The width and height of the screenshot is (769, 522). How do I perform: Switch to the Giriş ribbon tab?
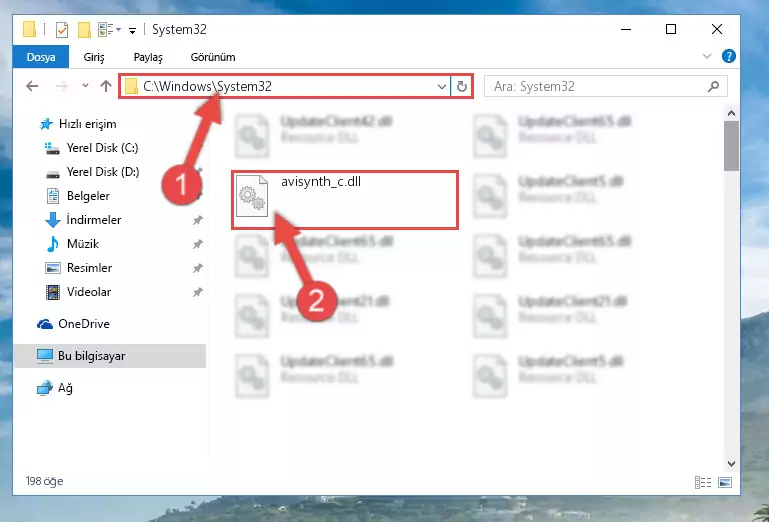coord(94,57)
